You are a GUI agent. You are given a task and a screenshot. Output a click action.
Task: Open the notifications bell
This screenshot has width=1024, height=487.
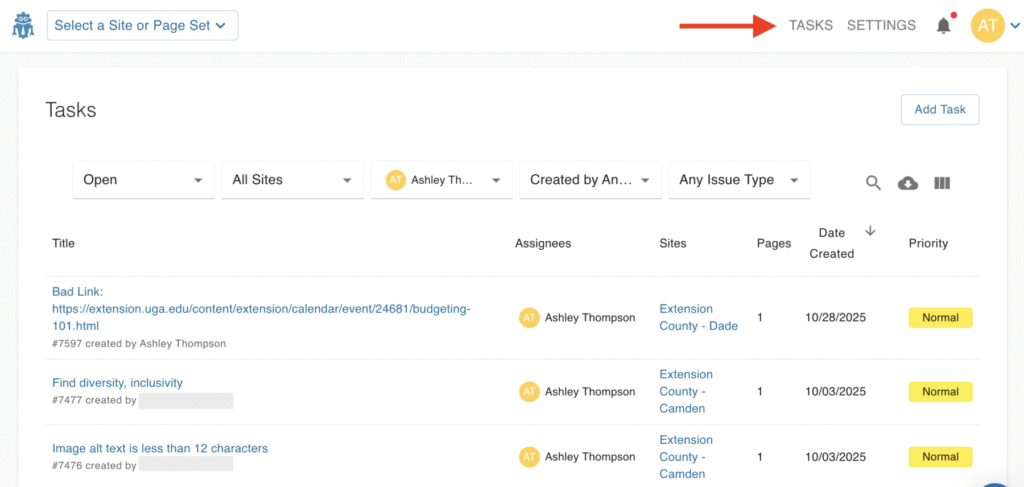943,26
